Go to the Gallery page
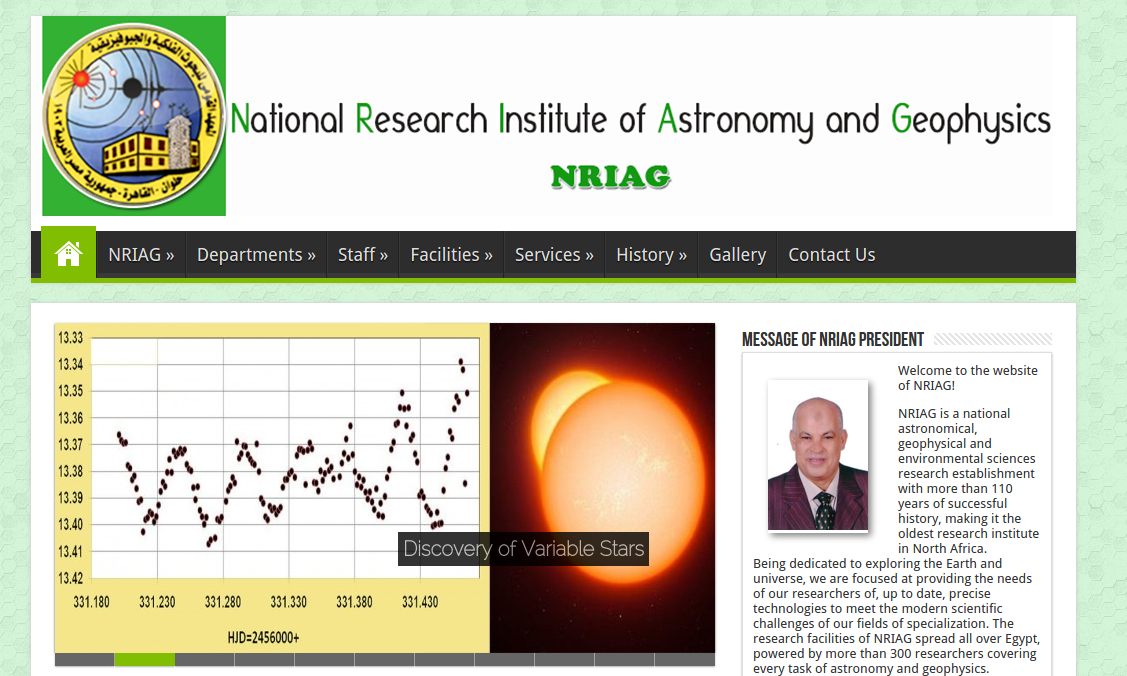 pos(737,255)
